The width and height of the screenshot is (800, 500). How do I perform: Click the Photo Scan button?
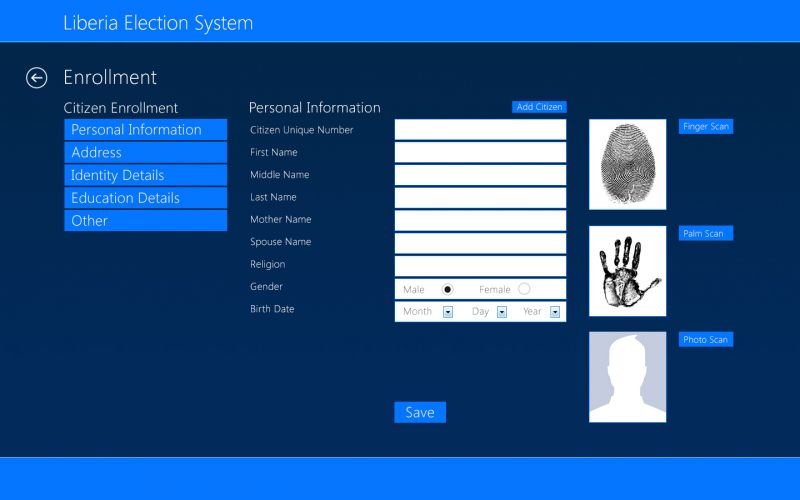706,339
